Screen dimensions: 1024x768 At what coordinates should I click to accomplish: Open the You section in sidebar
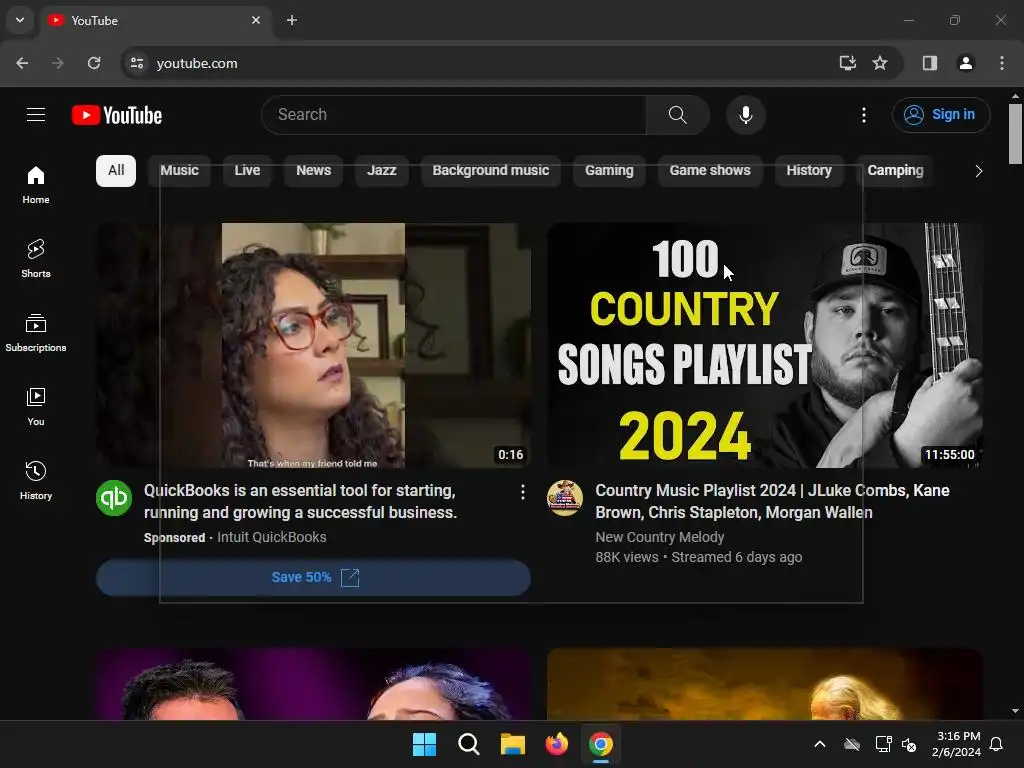tap(36, 406)
